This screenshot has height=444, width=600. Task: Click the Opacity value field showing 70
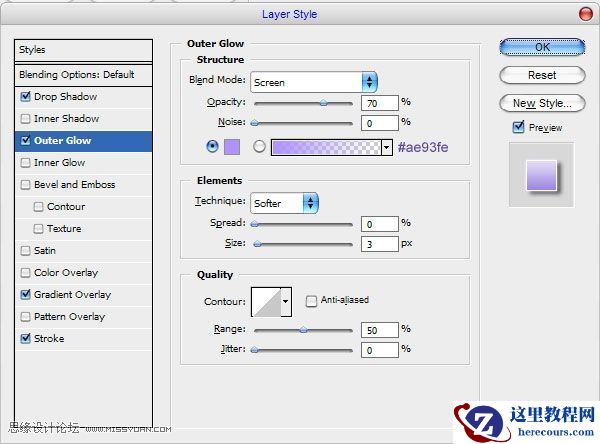380,103
